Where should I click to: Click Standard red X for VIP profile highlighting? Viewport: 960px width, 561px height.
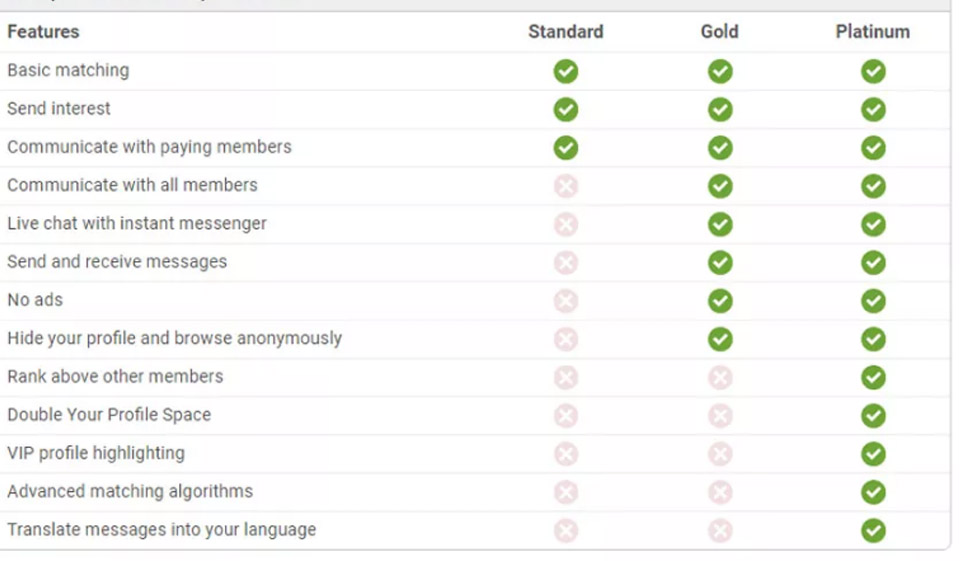click(566, 454)
